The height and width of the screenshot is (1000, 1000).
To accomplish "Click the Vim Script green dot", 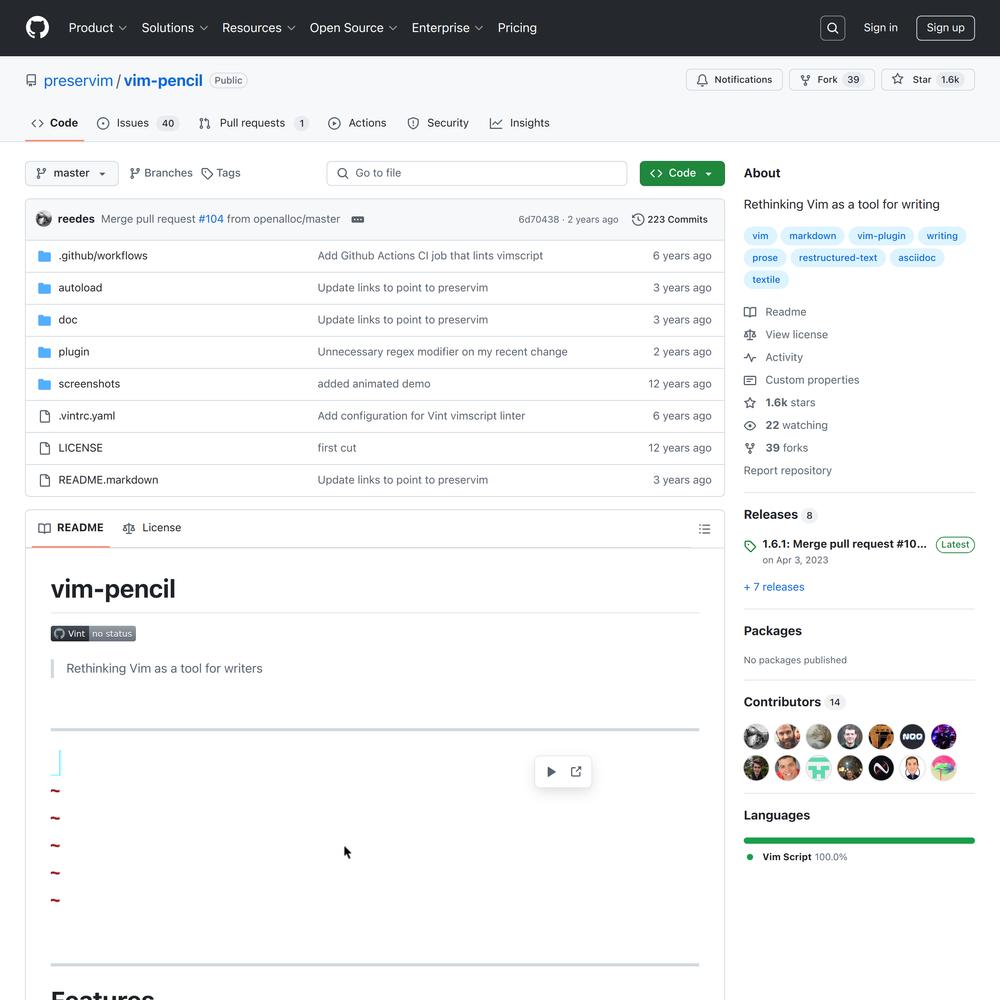I will coord(750,857).
